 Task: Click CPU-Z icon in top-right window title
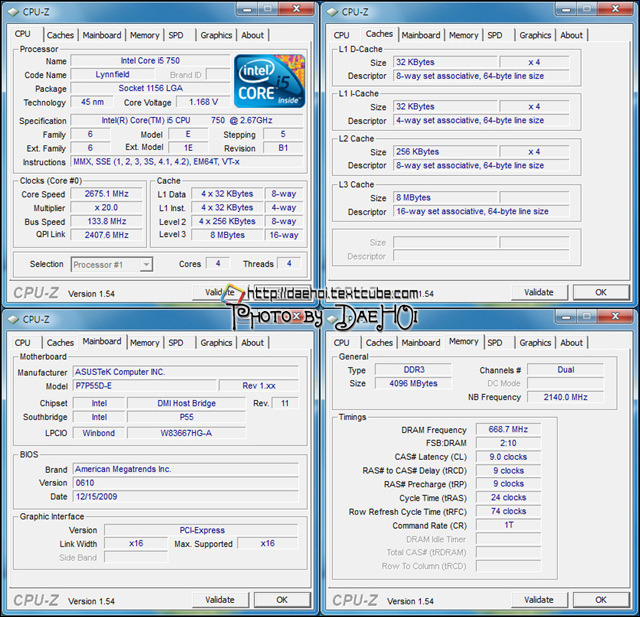point(332,12)
